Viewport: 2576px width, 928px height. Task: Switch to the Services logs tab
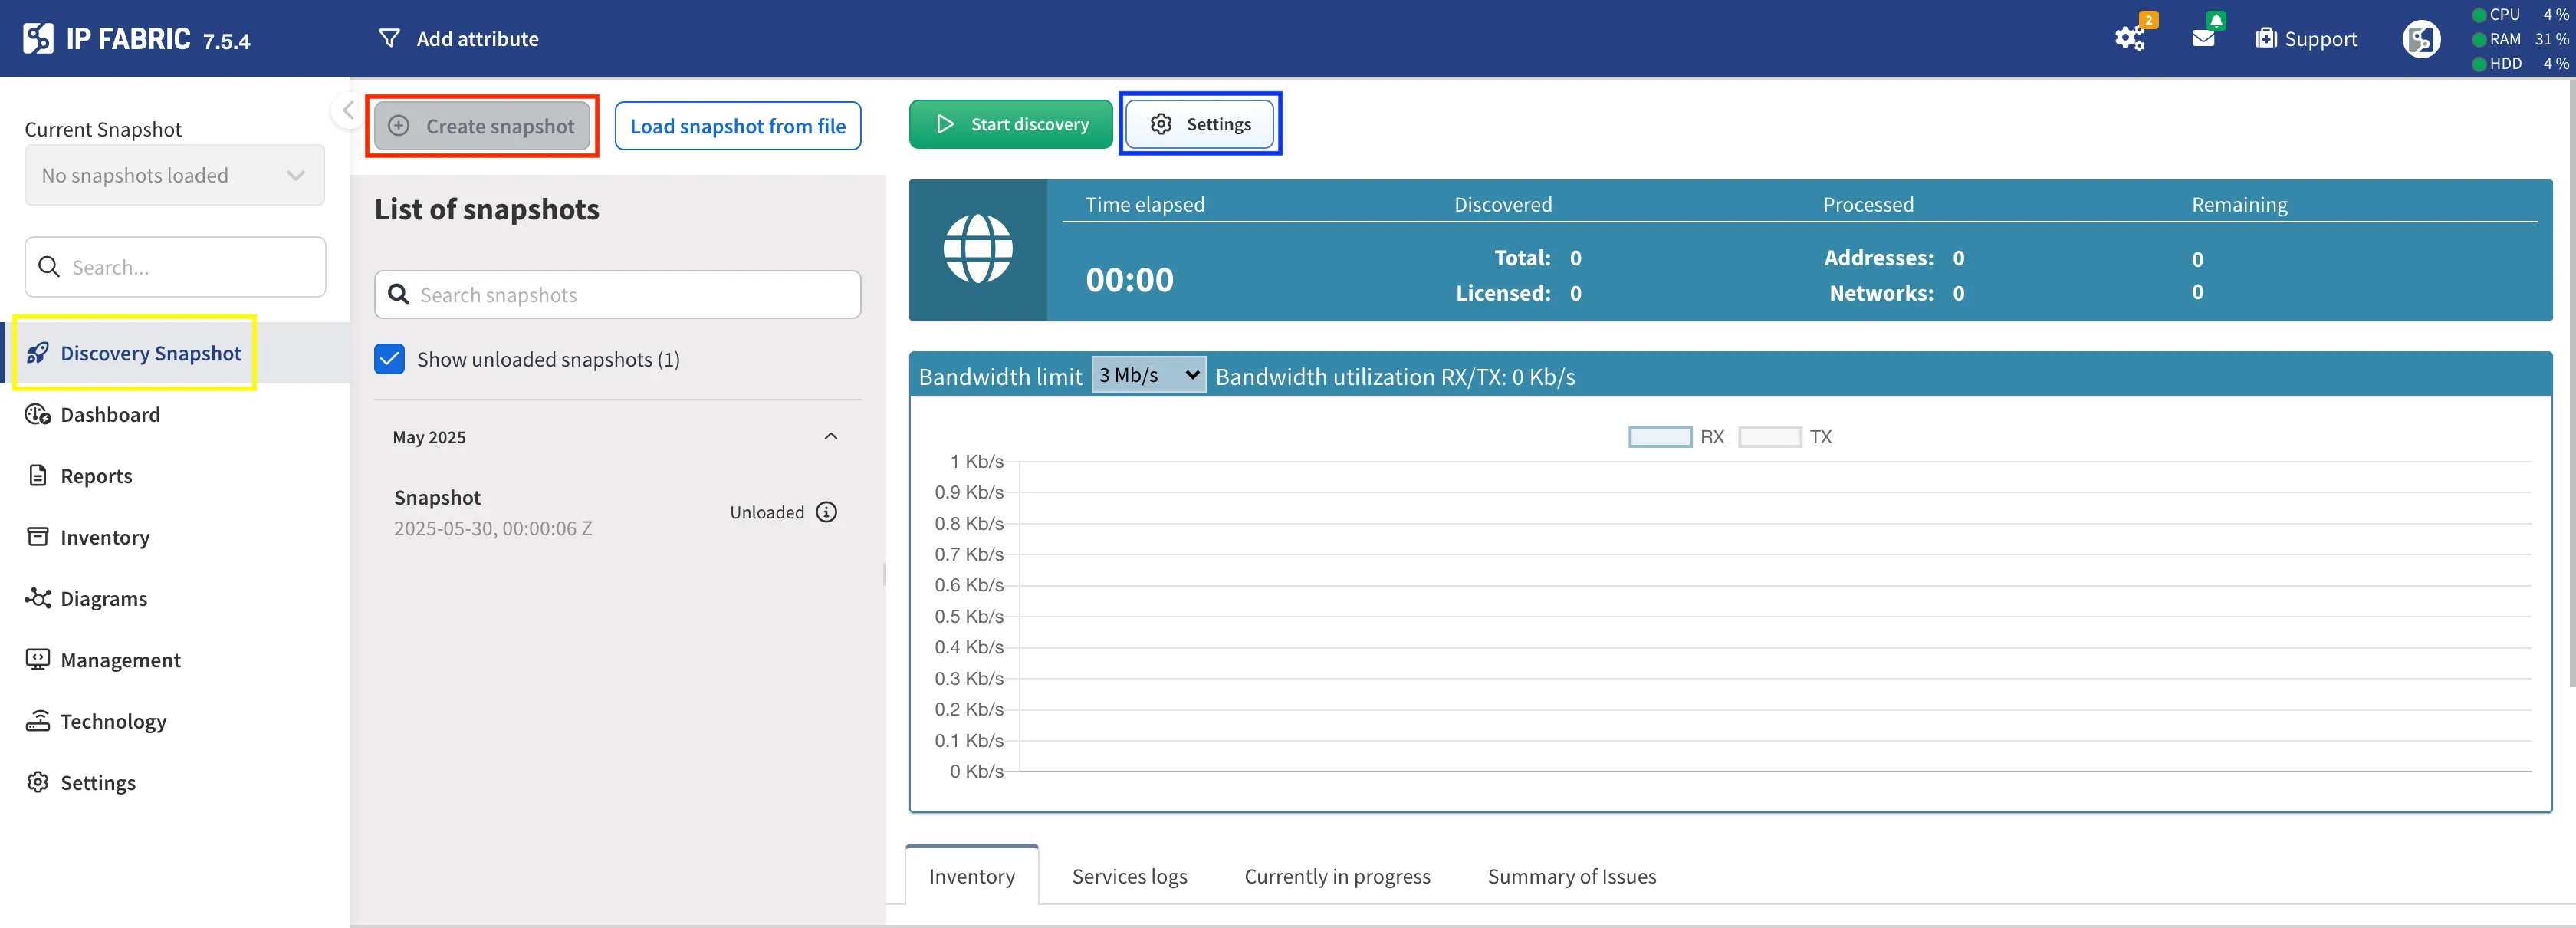pos(1129,876)
